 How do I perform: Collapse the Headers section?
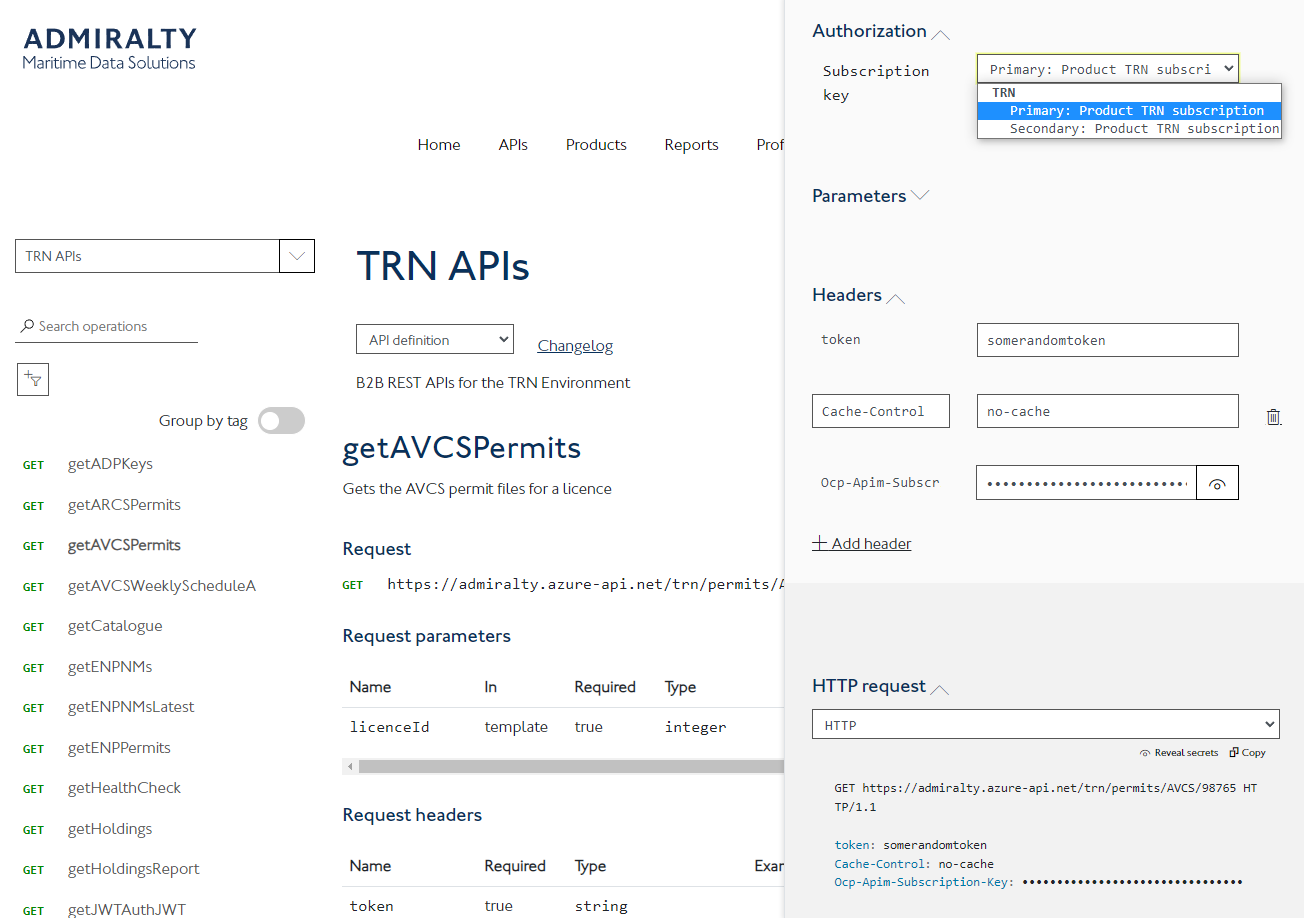coord(896,297)
